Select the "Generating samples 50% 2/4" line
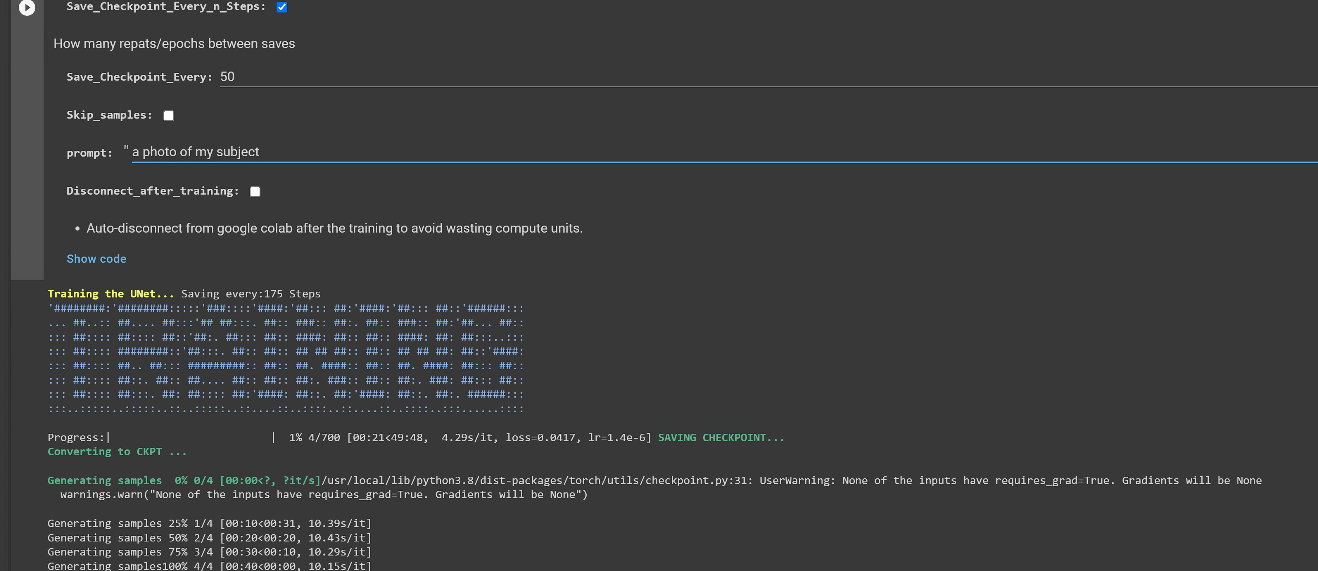Image resolution: width=1318 pixels, height=571 pixels. tap(209, 538)
